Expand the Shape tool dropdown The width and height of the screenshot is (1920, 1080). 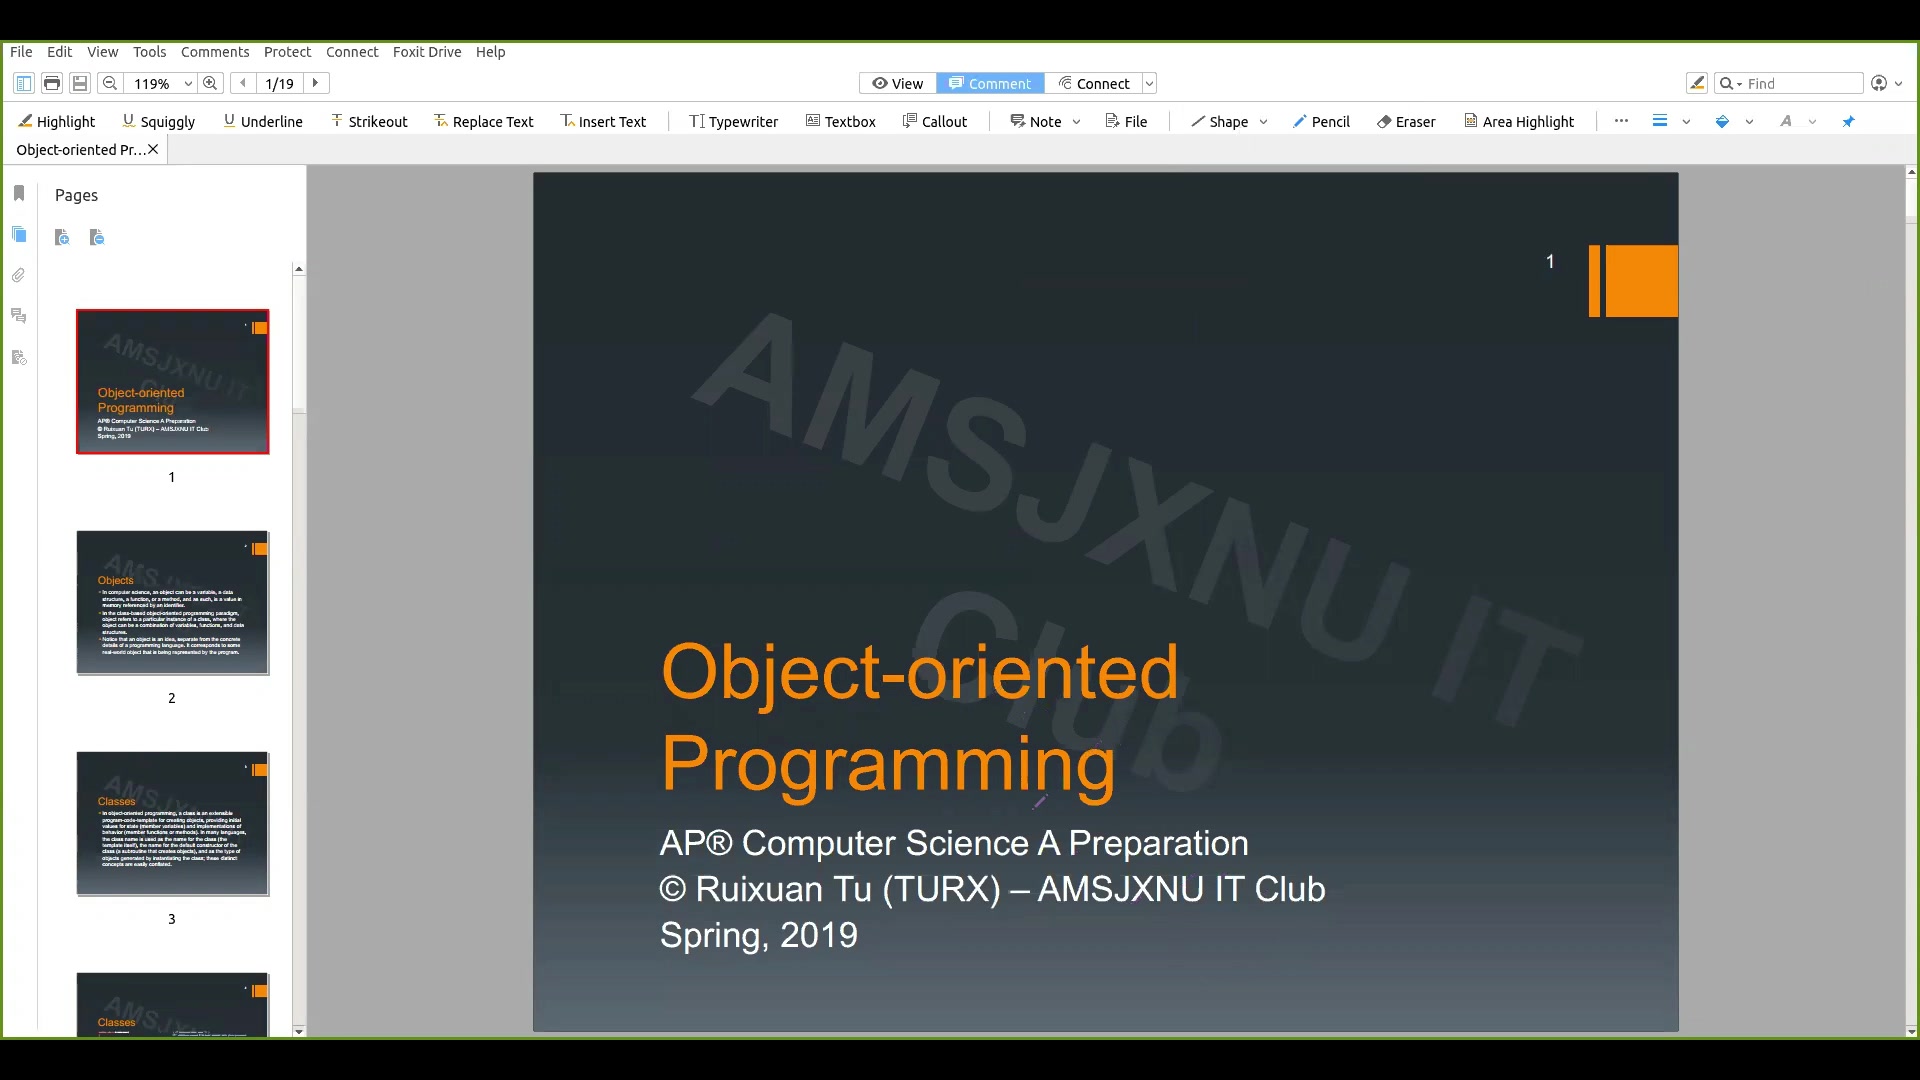(x=1262, y=121)
